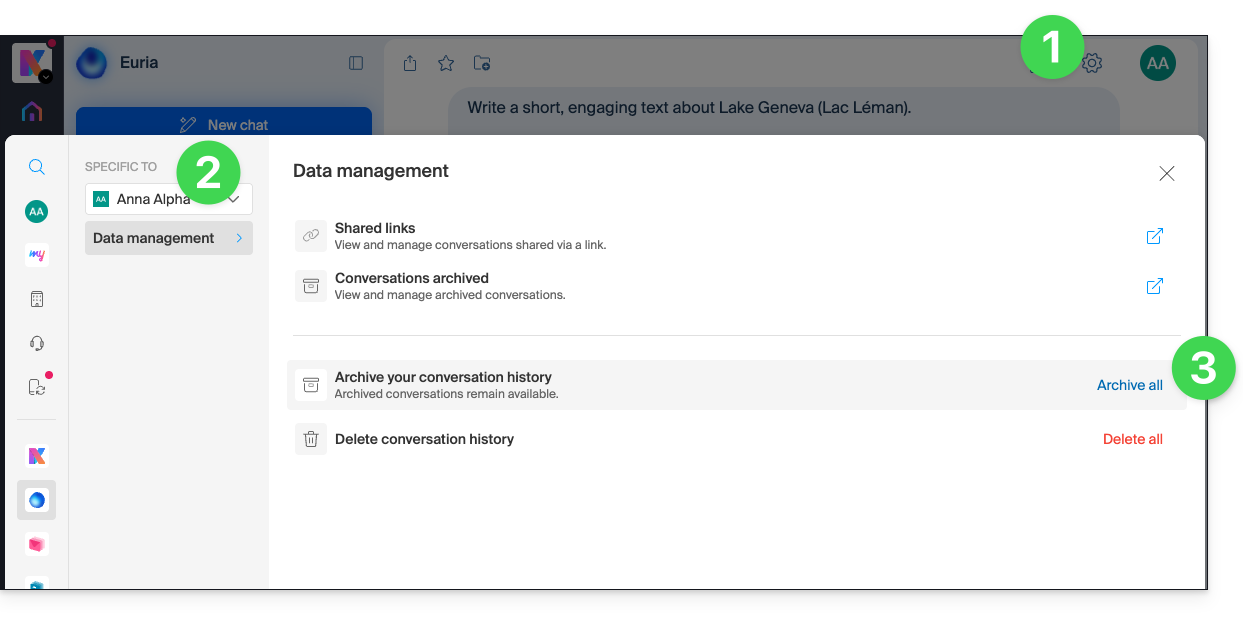1243x625 pixels.
Task: Start a New chat
Action: 224,125
